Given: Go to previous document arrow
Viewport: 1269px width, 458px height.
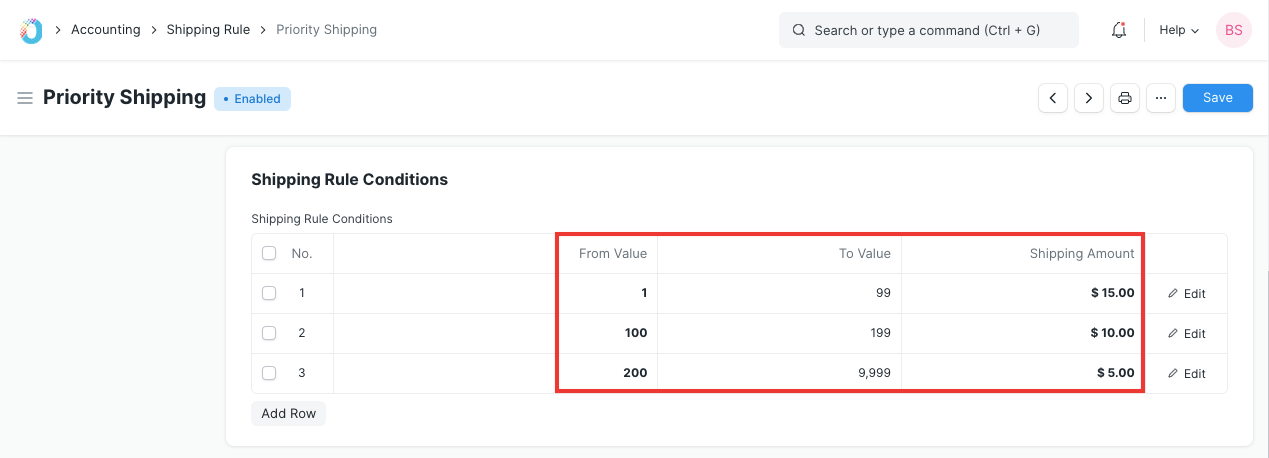Looking at the screenshot, I should click(1053, 98).
